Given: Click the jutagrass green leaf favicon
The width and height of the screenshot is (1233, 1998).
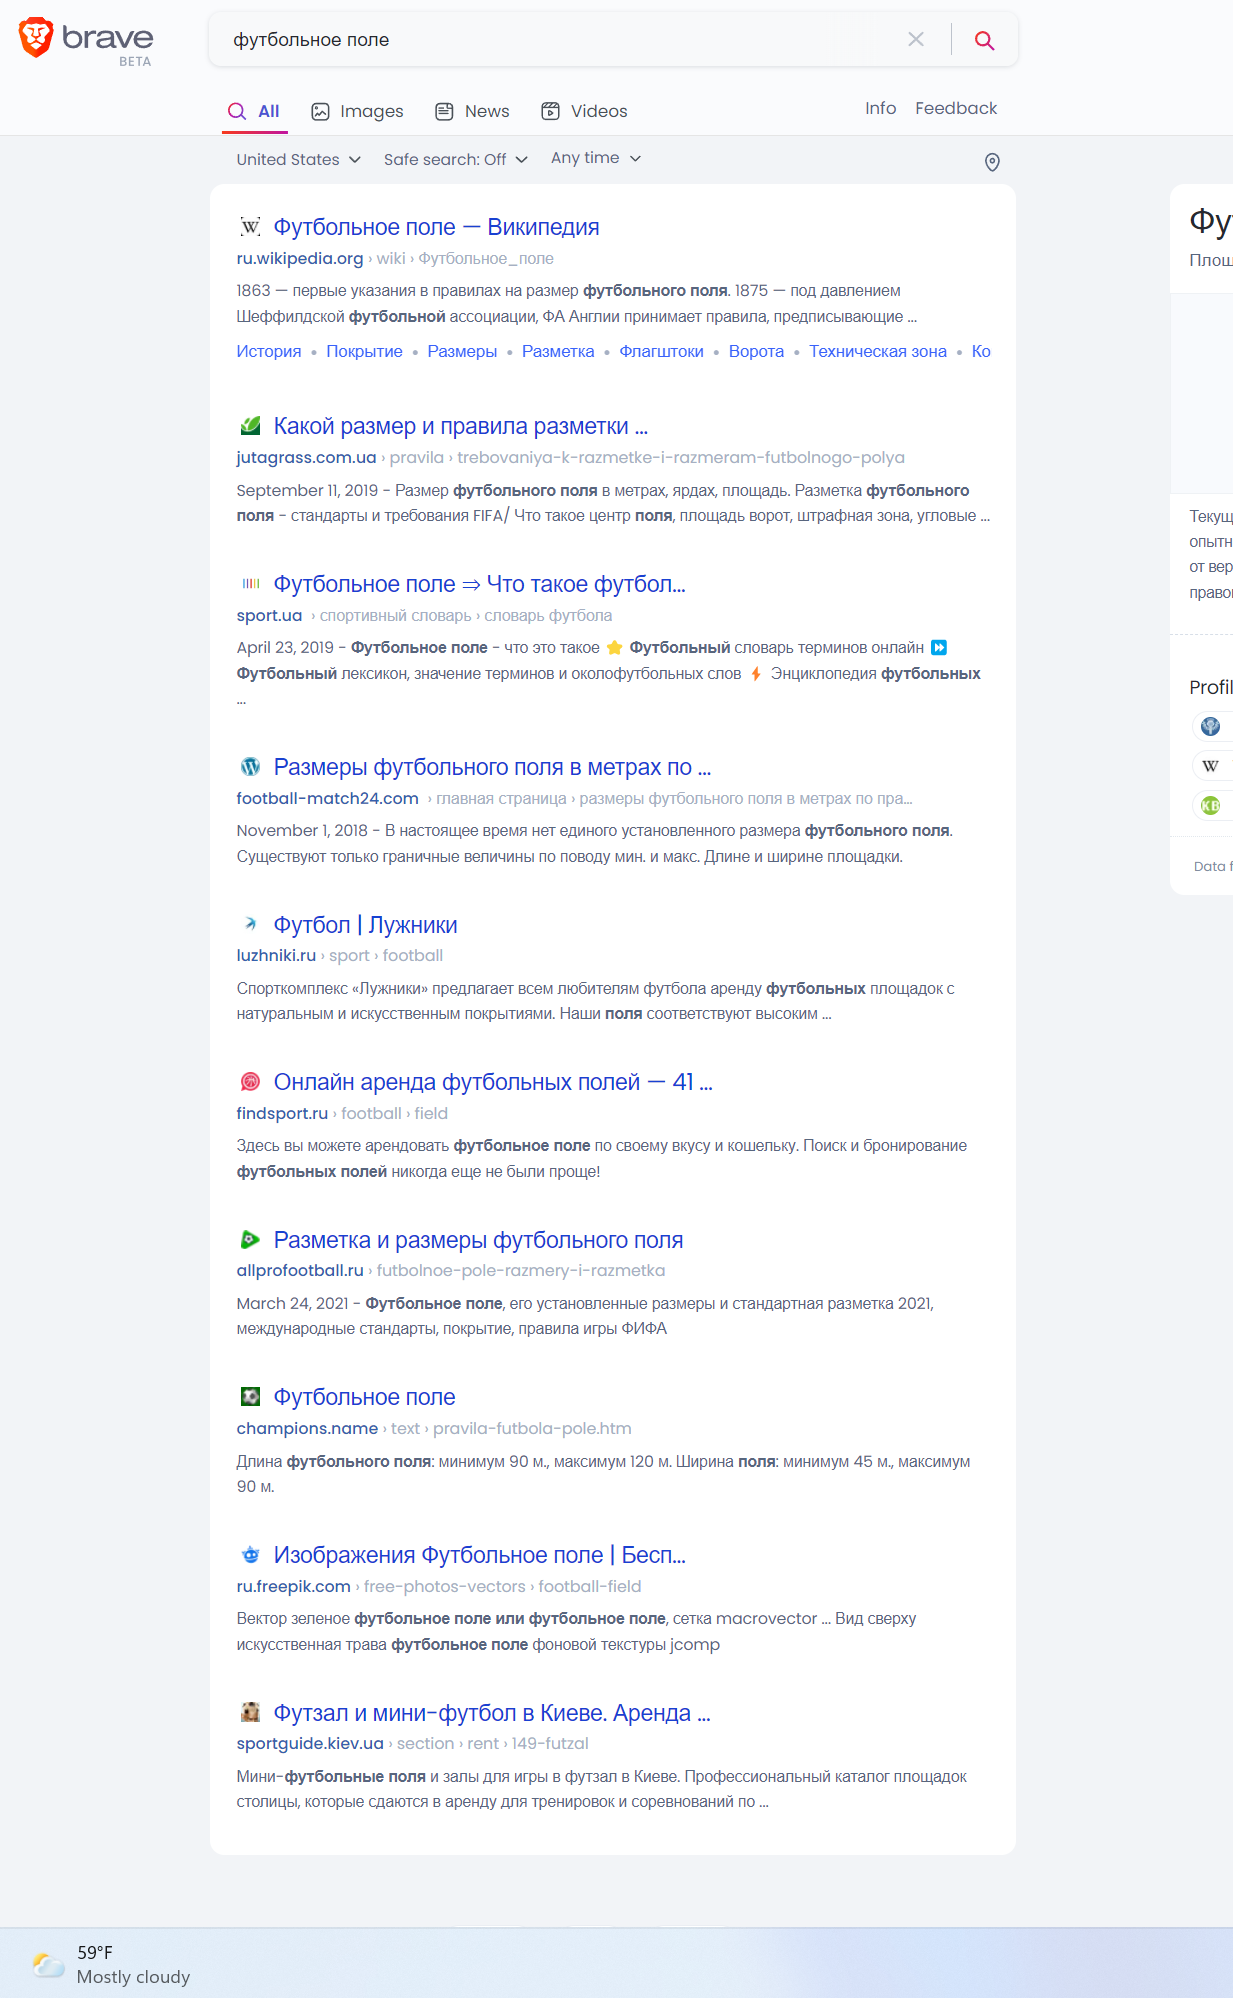Looking at the screenshot, I should (x=250, y=426).
